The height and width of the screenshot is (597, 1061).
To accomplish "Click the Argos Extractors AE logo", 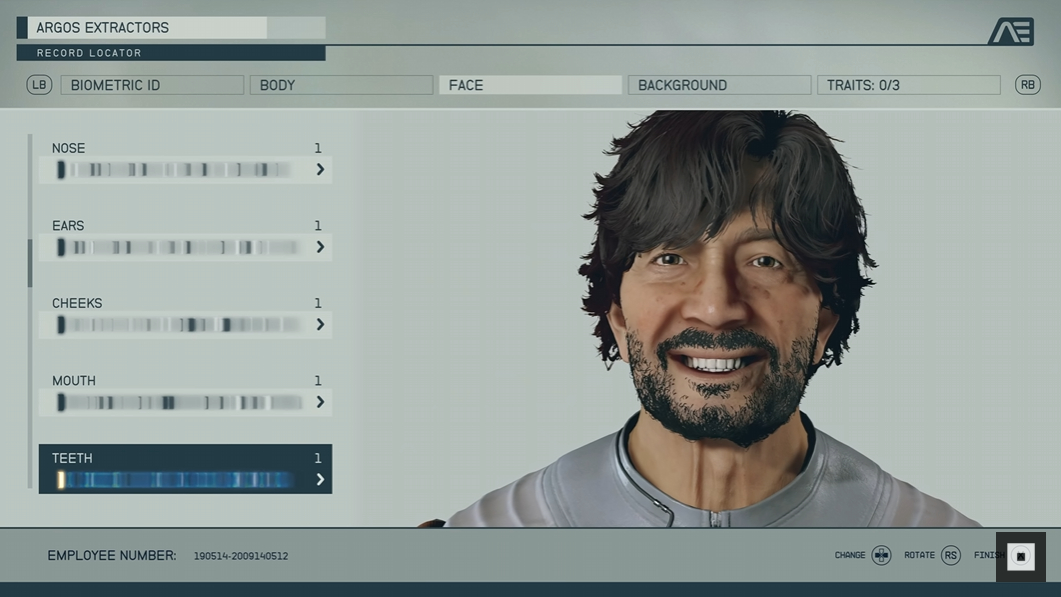I will [x=1011, y=31].
